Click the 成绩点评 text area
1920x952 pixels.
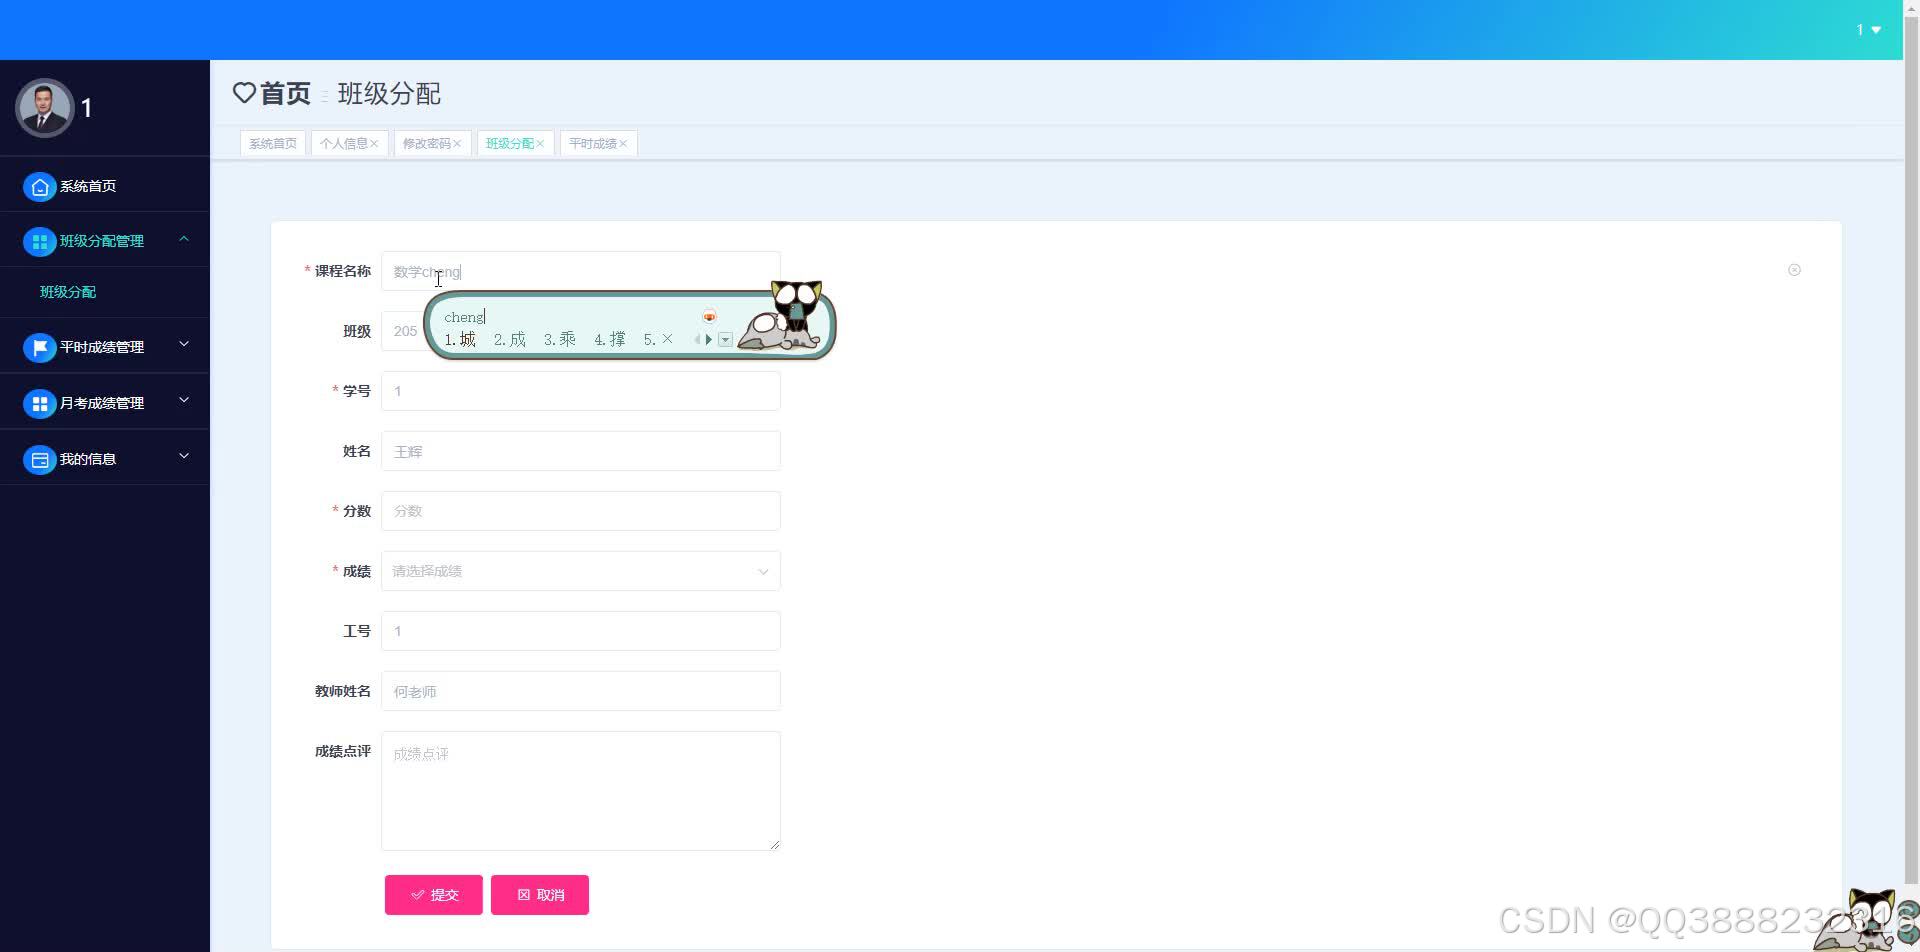[580, 791]
